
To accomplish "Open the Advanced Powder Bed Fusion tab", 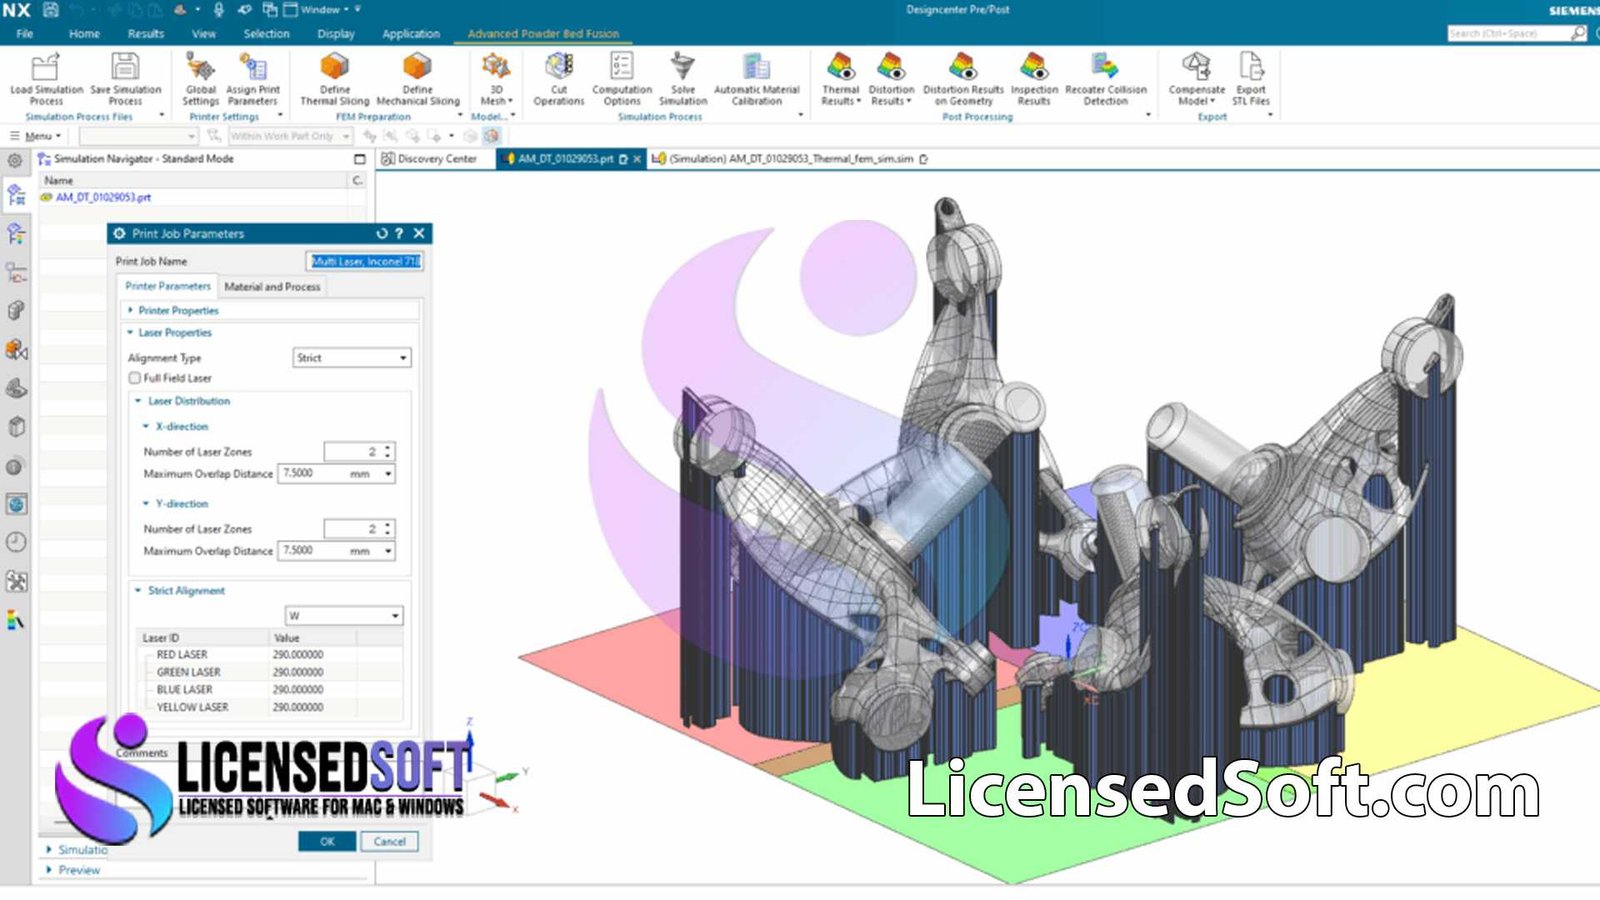I will (x=543, y=33).
